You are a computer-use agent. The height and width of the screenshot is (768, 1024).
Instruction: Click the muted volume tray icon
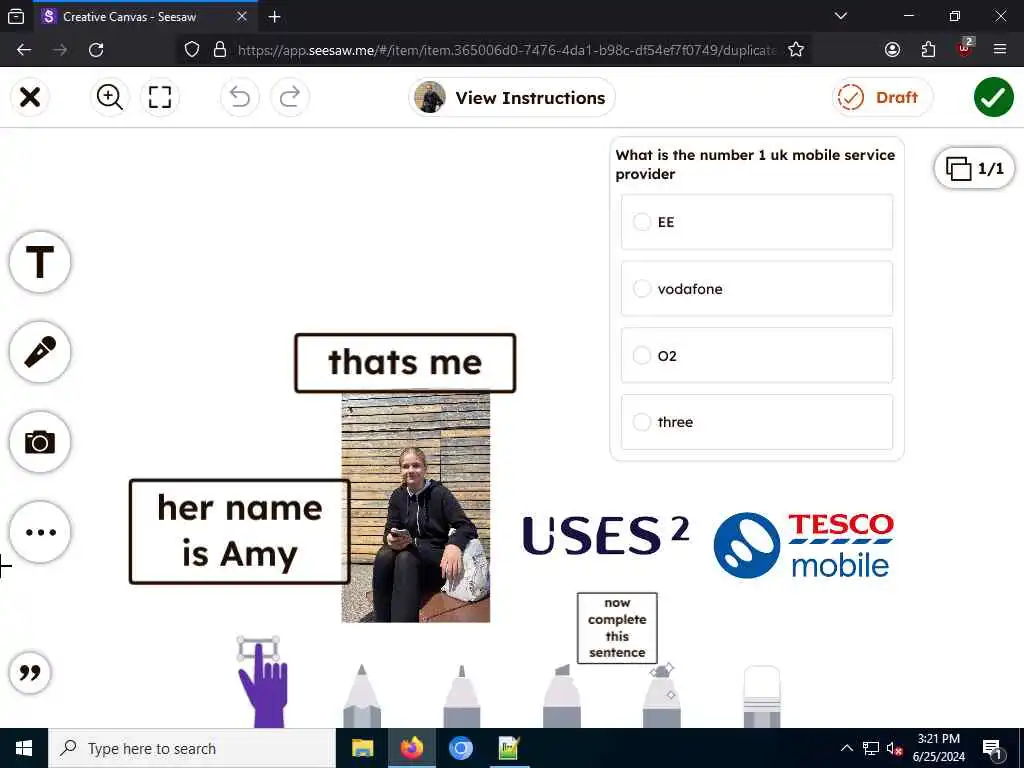coord(894,748)
